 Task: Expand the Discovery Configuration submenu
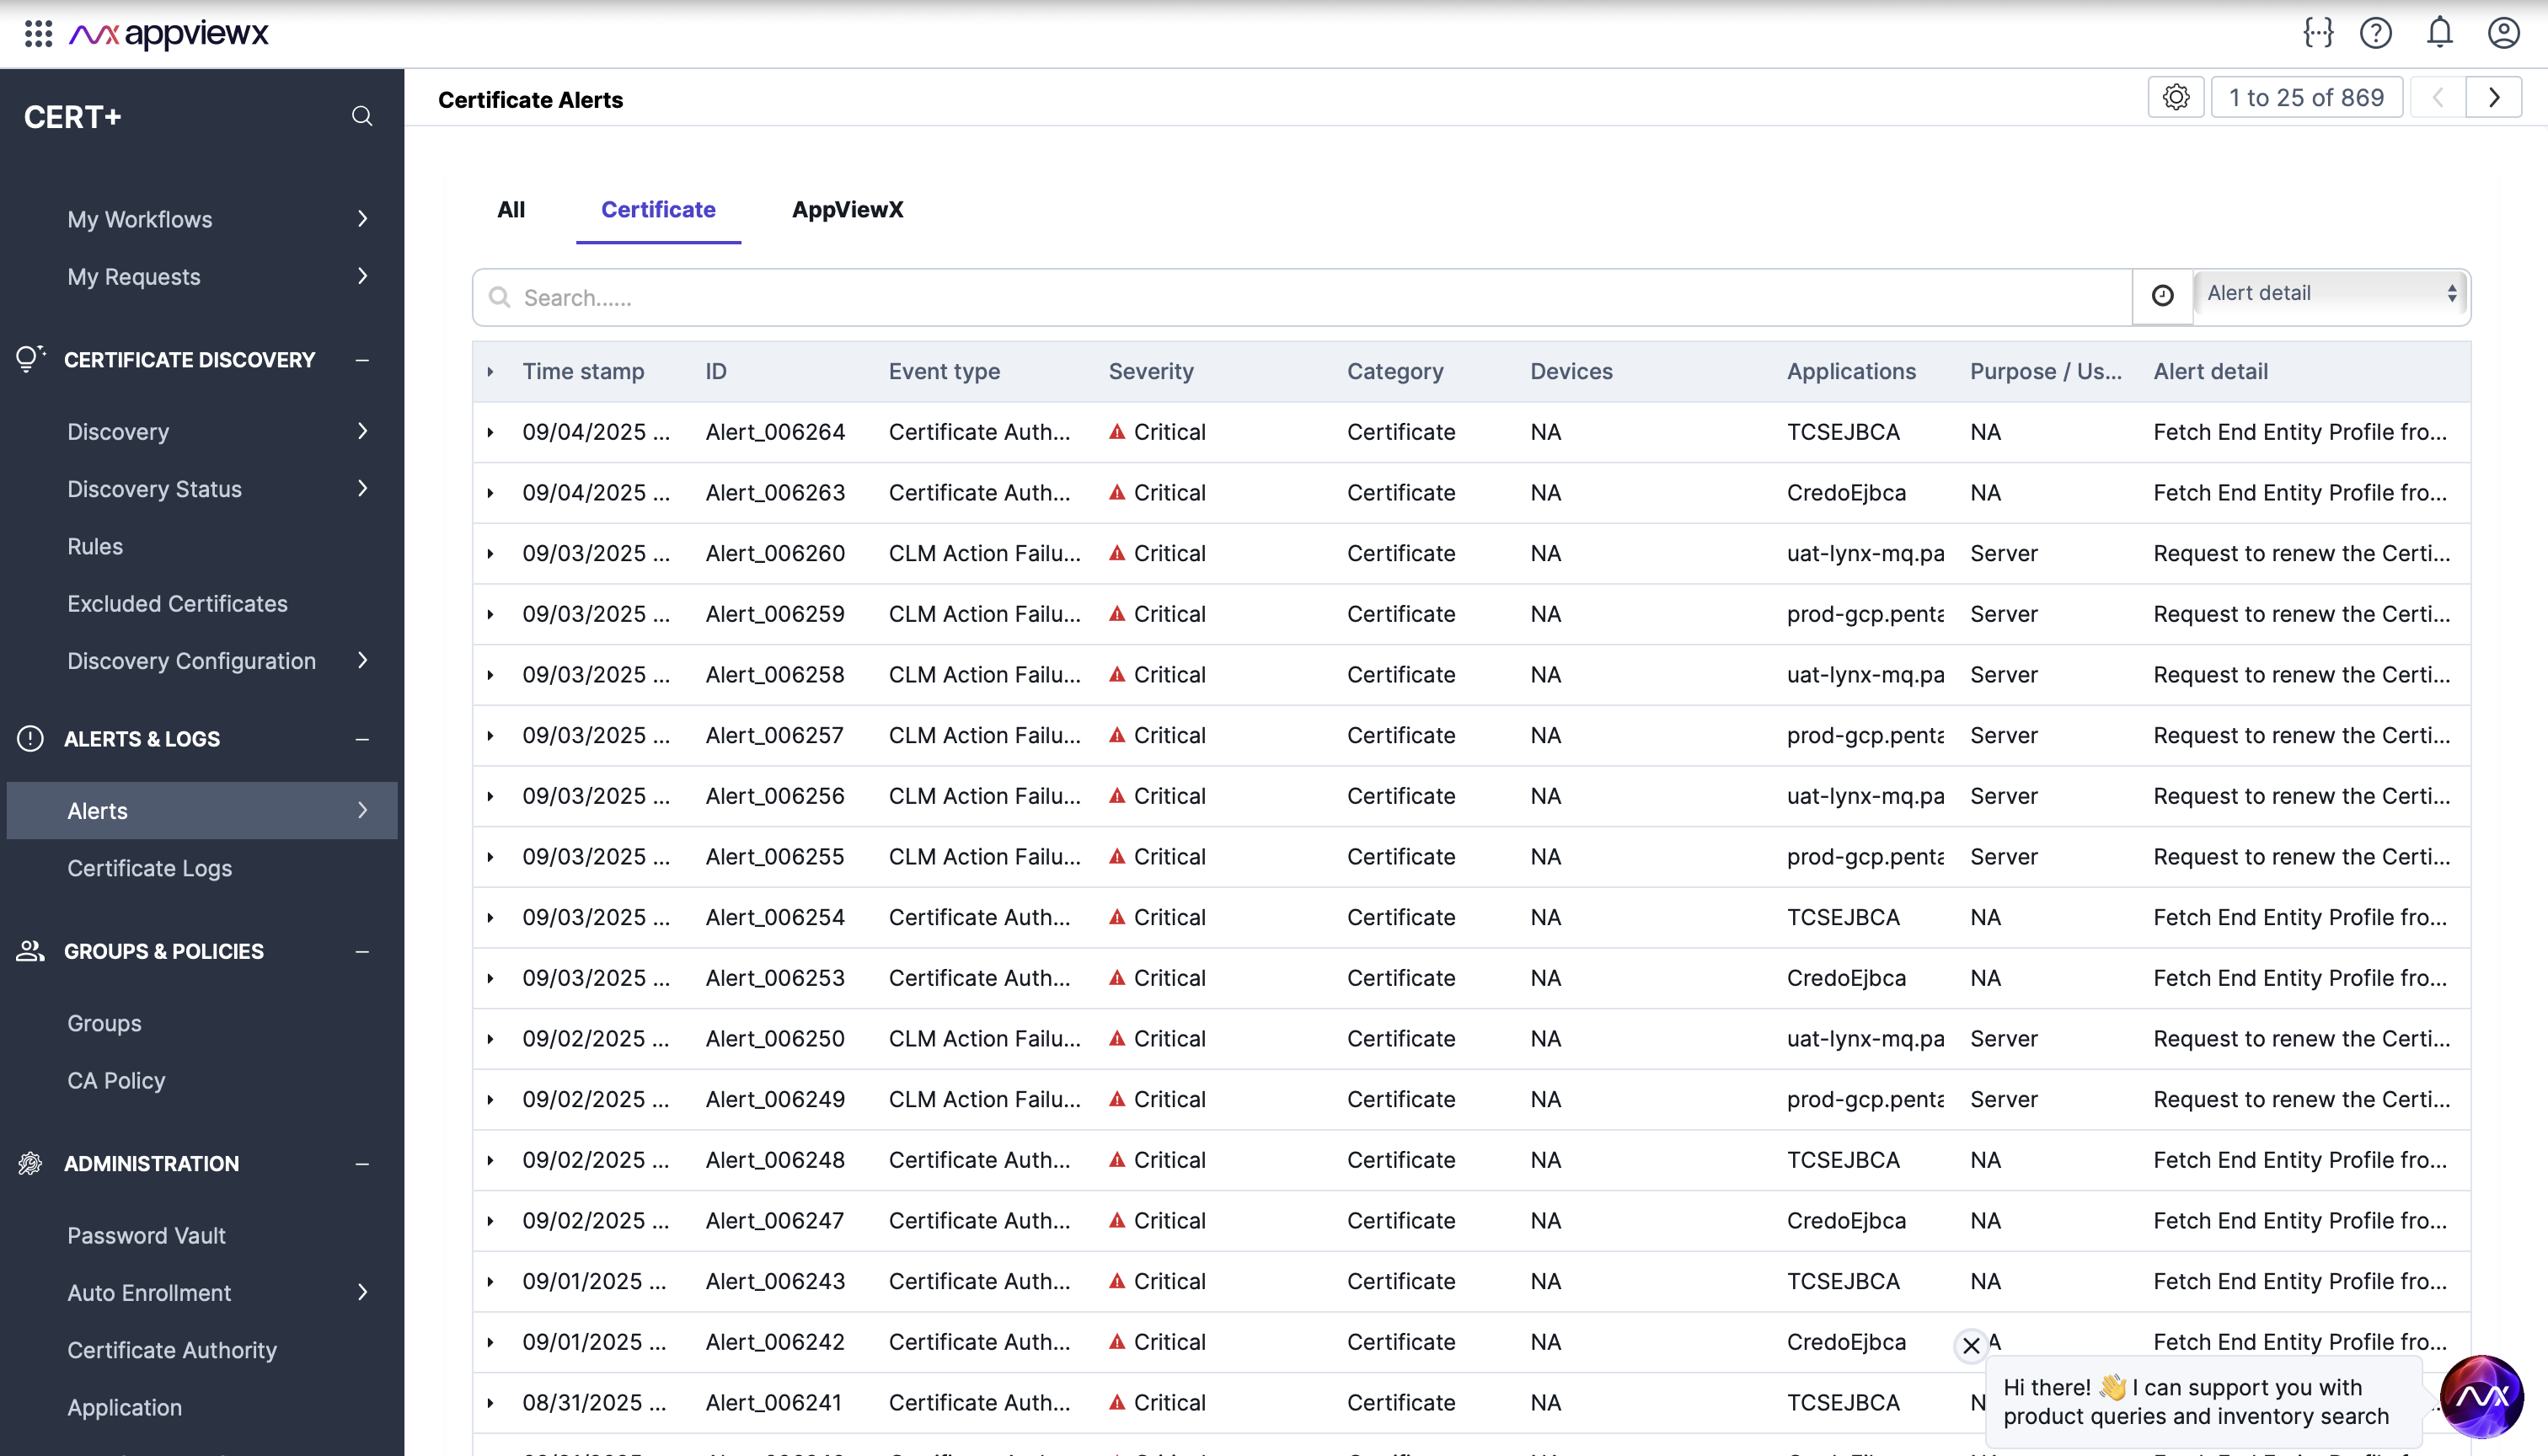pyautogui.click(x=362, y=660)
